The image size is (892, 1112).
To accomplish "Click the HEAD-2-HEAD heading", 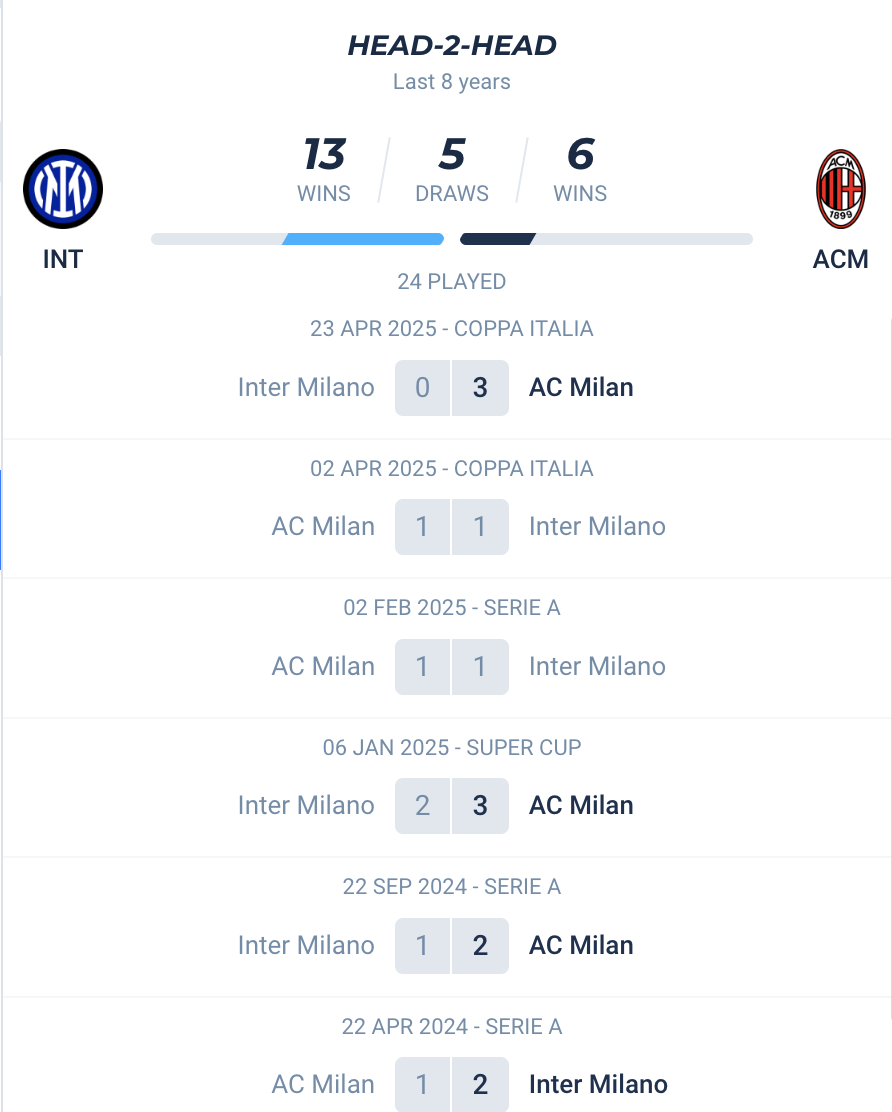I will 452,45.
